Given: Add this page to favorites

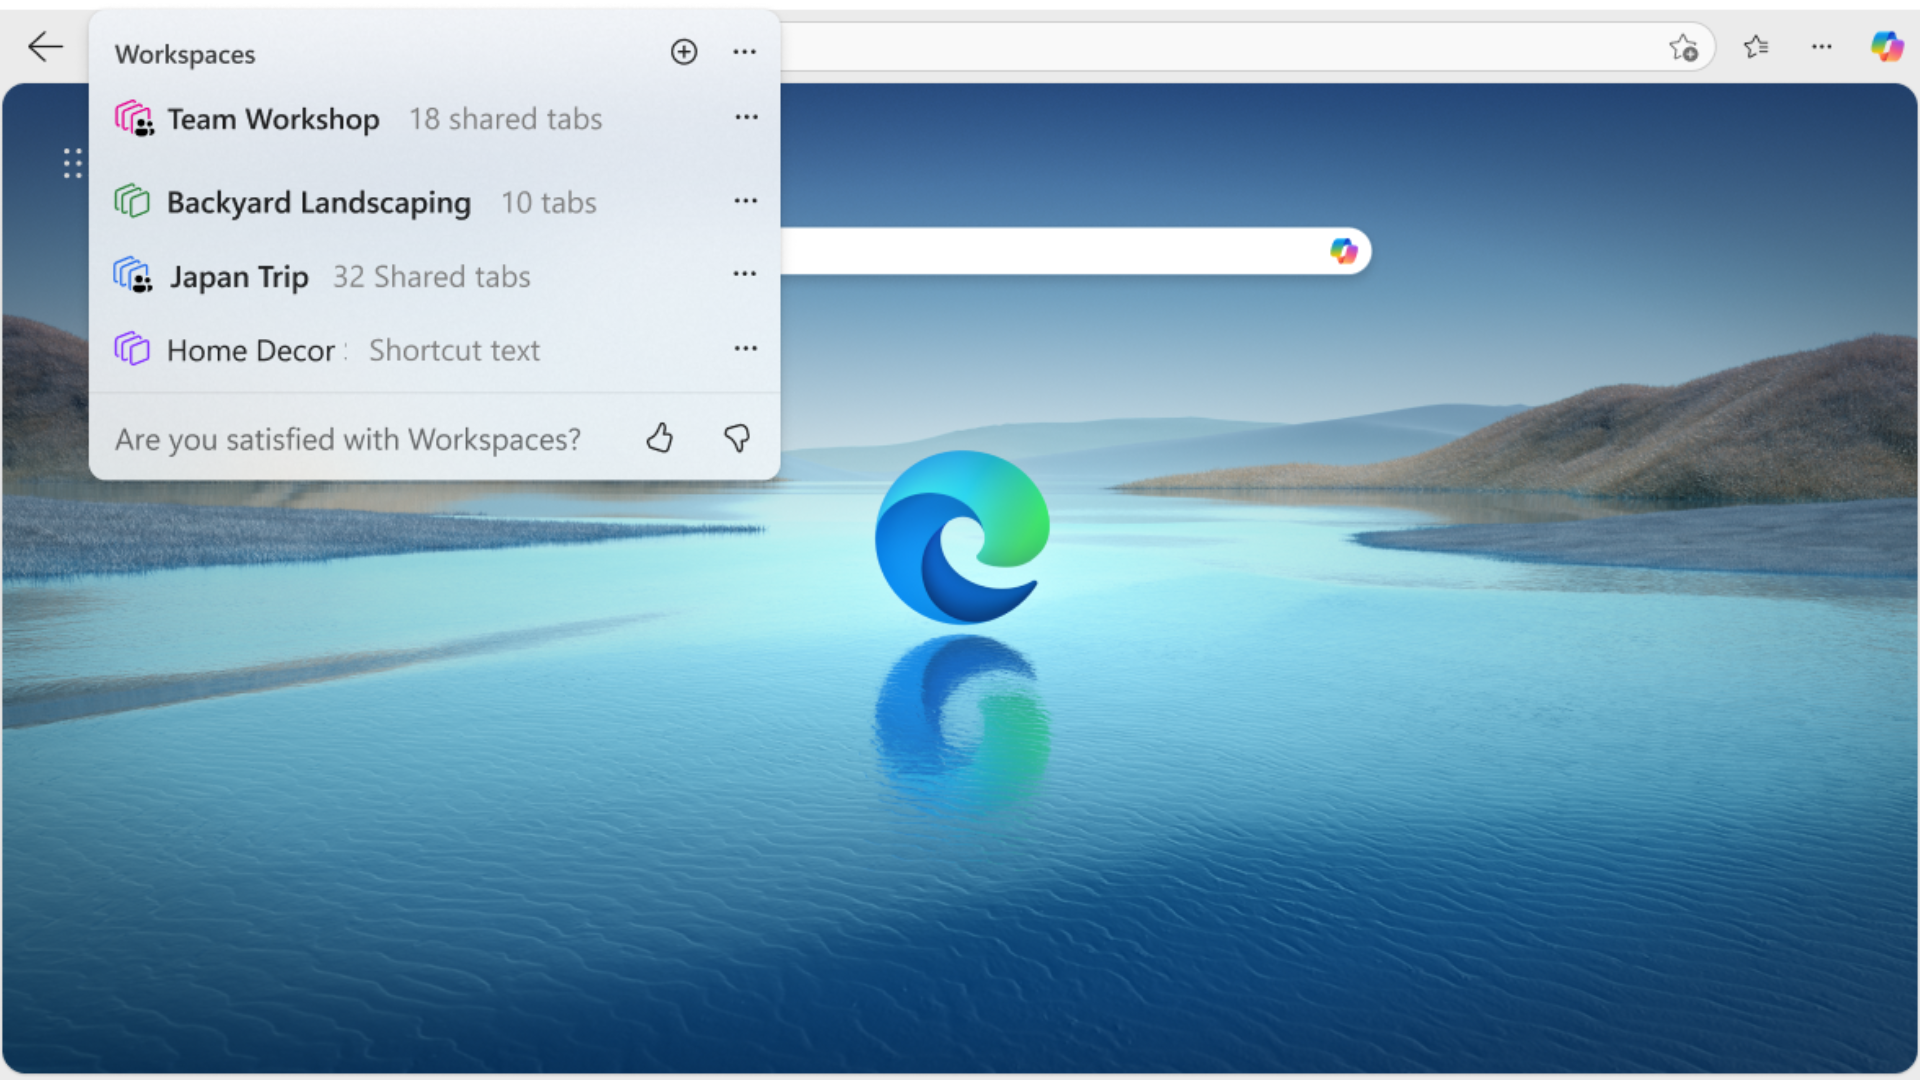Looking at the screenshot, I should (x=1683, y=48).
